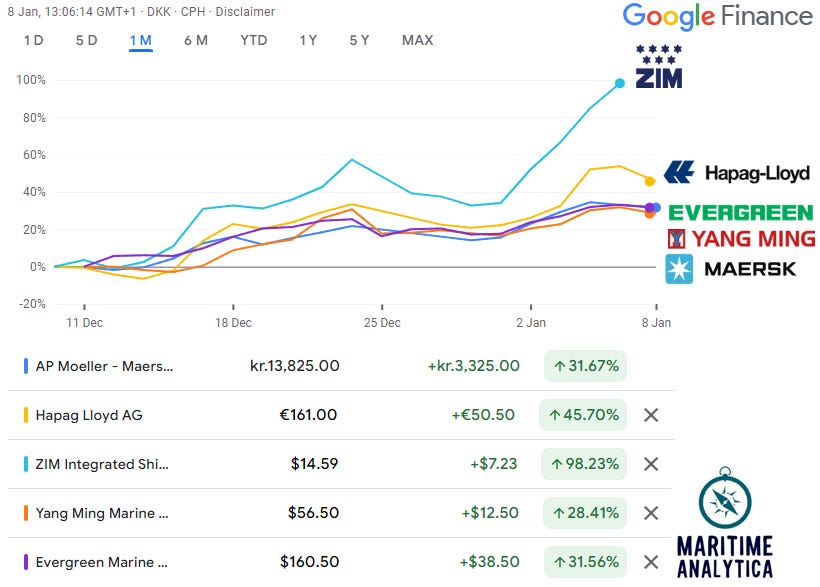Click the Hapag-Lloyd logo icon
Screen dimensions: 820x587
click(679, 172)
